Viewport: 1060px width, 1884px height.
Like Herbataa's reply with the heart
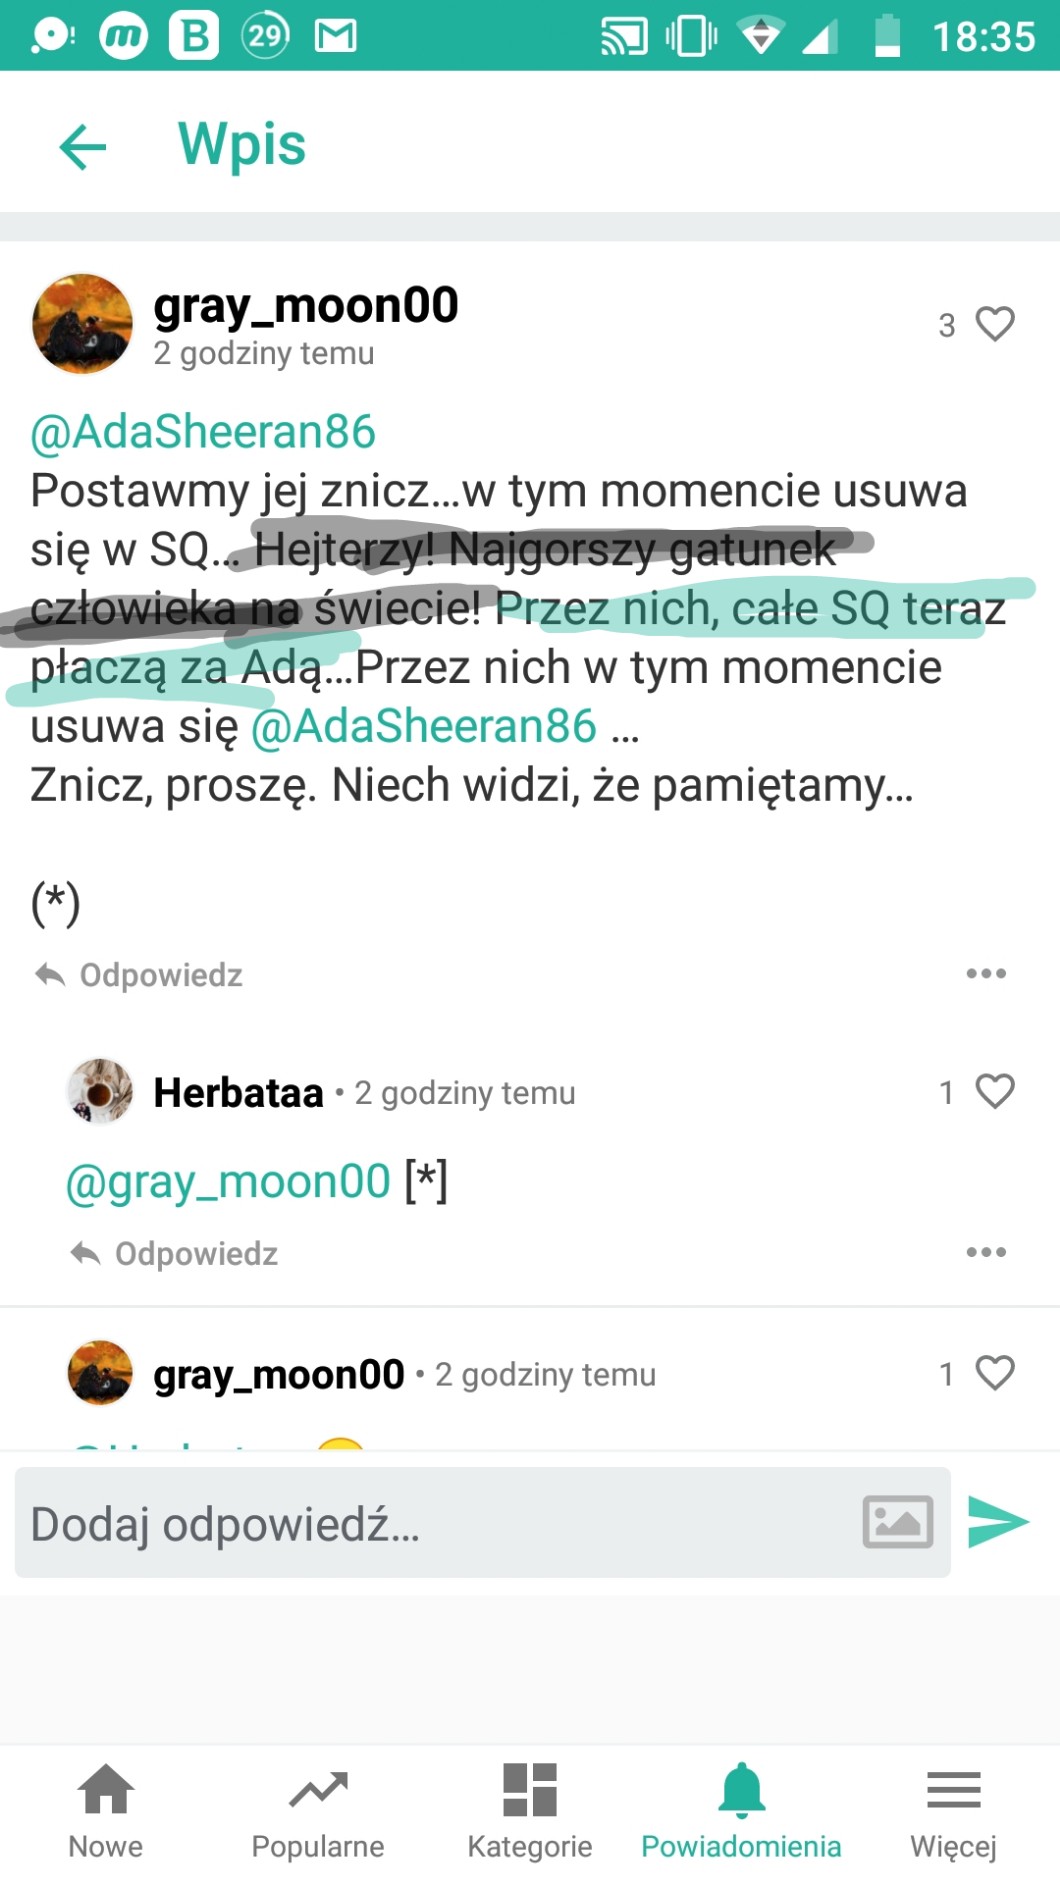[994, 1091]
